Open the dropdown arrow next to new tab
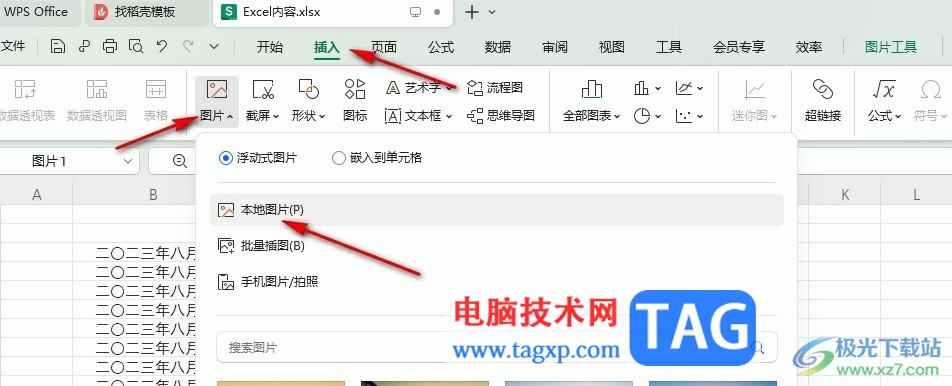Image resolution: width=952 pixels, height=386 pixels. [492, 12]
